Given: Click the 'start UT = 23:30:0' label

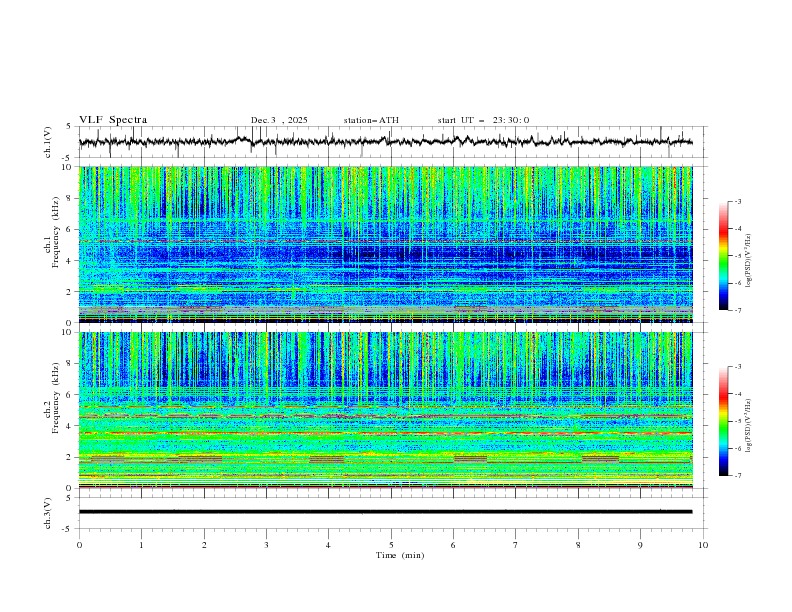Looking at the screenshot, I should [x=483, y=120].
